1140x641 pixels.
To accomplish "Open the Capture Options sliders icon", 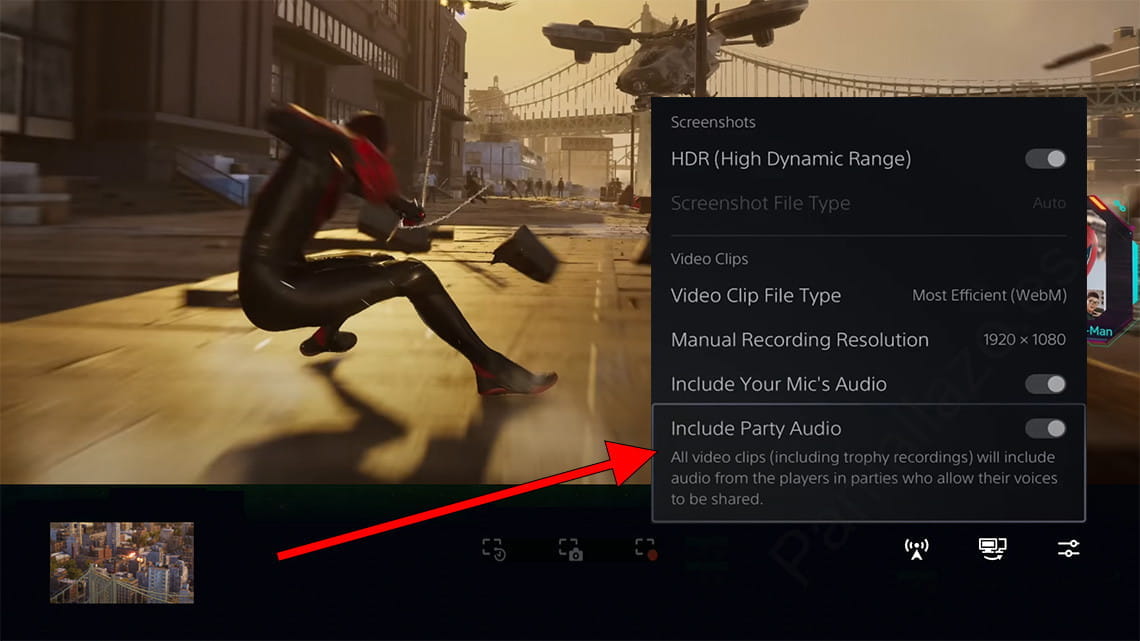I will (x=1068, y=548).
